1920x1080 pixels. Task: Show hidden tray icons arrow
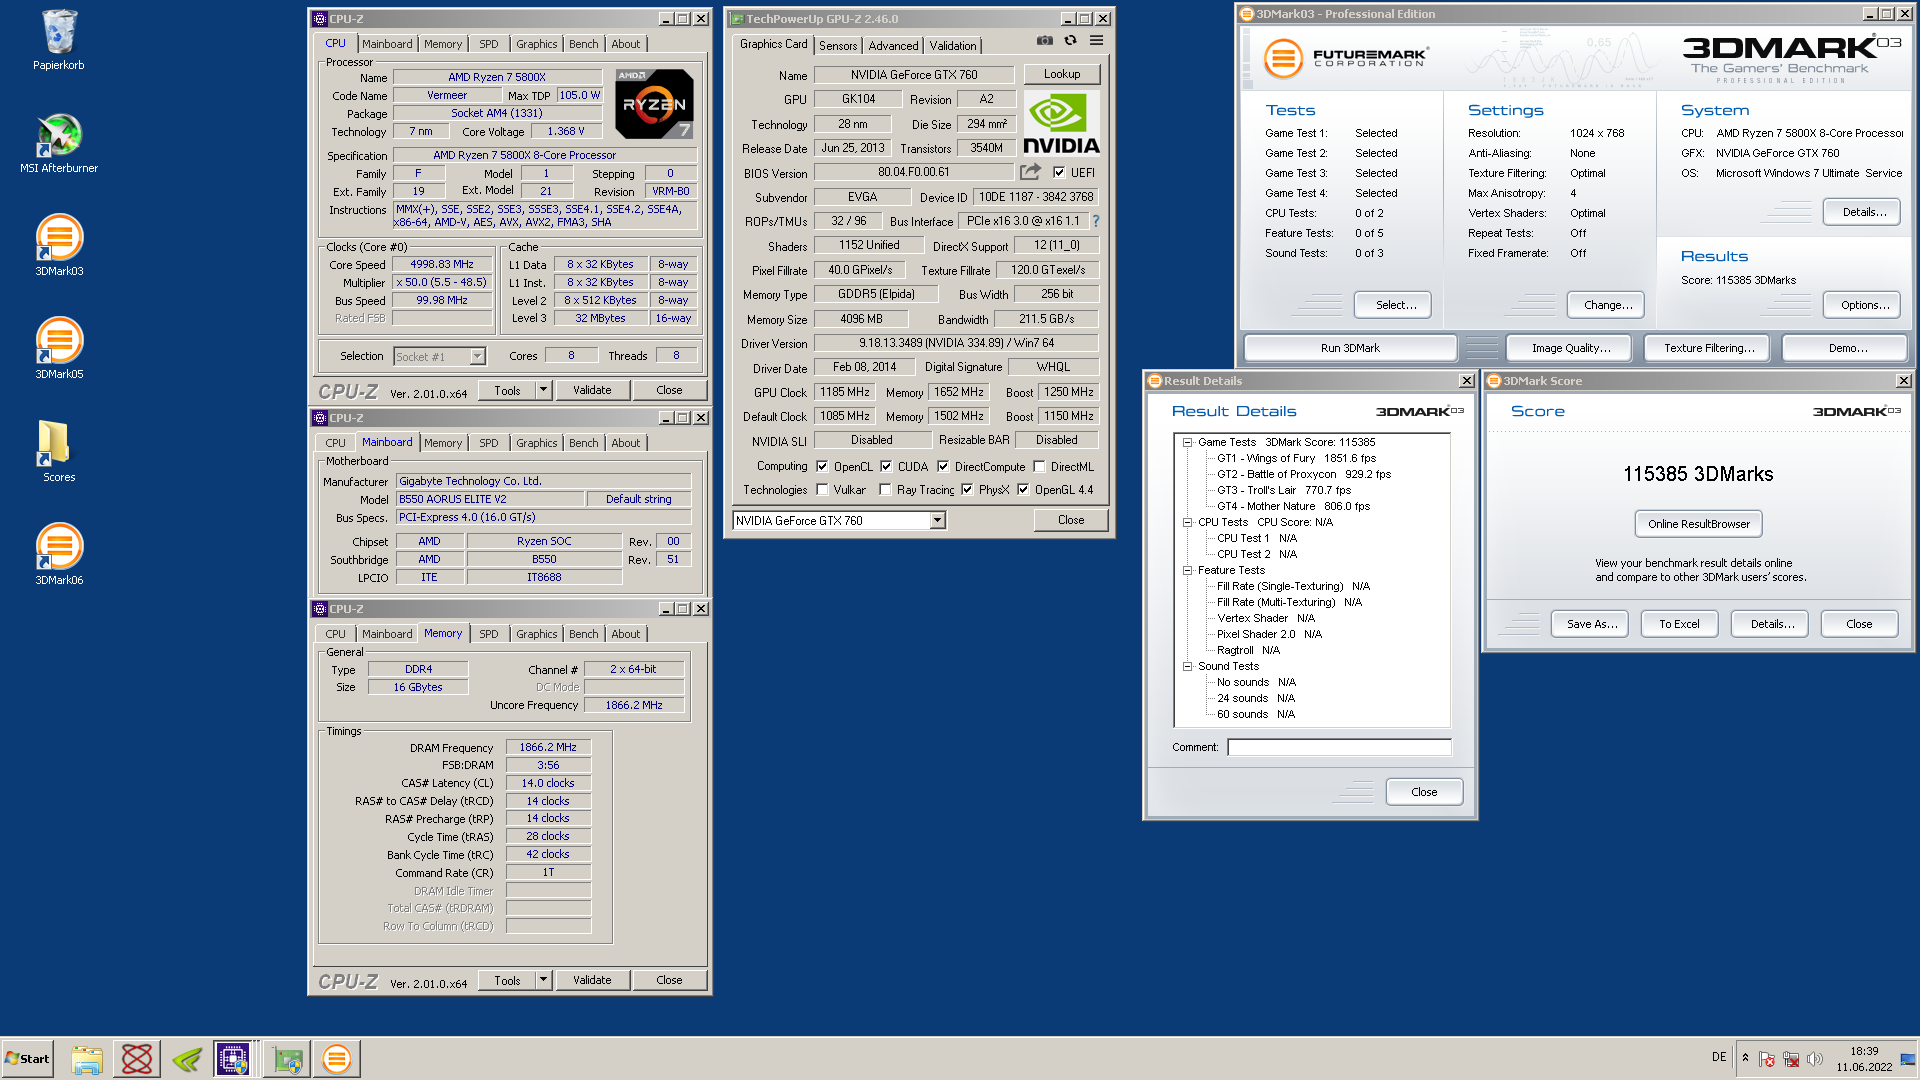(x=1745, y=1058)
